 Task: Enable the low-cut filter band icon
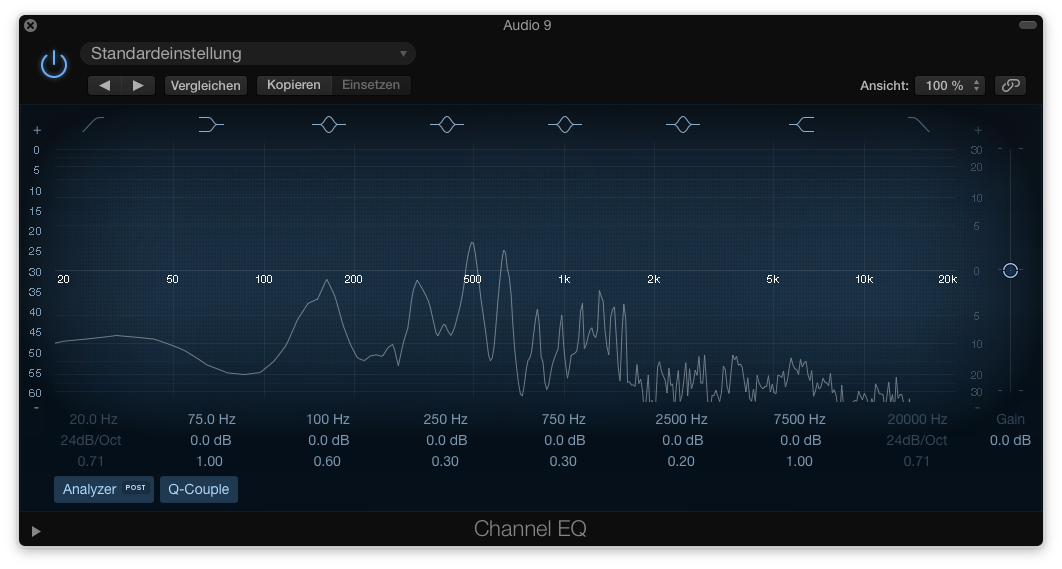coord(93,124)
